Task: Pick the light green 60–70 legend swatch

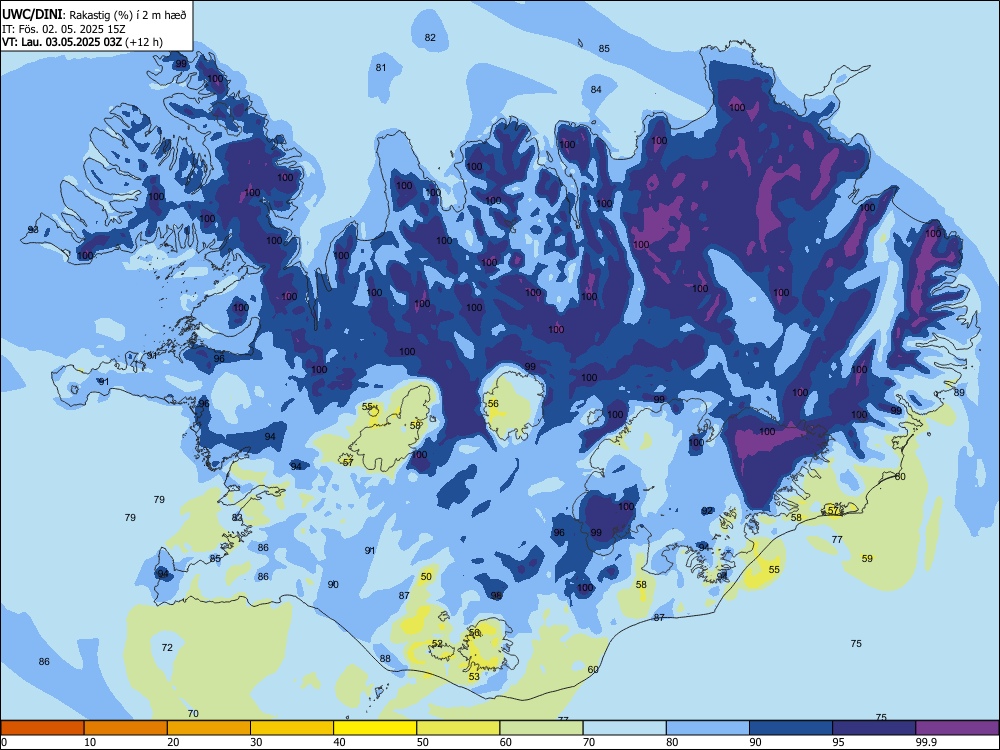Action: click(541, 728)
